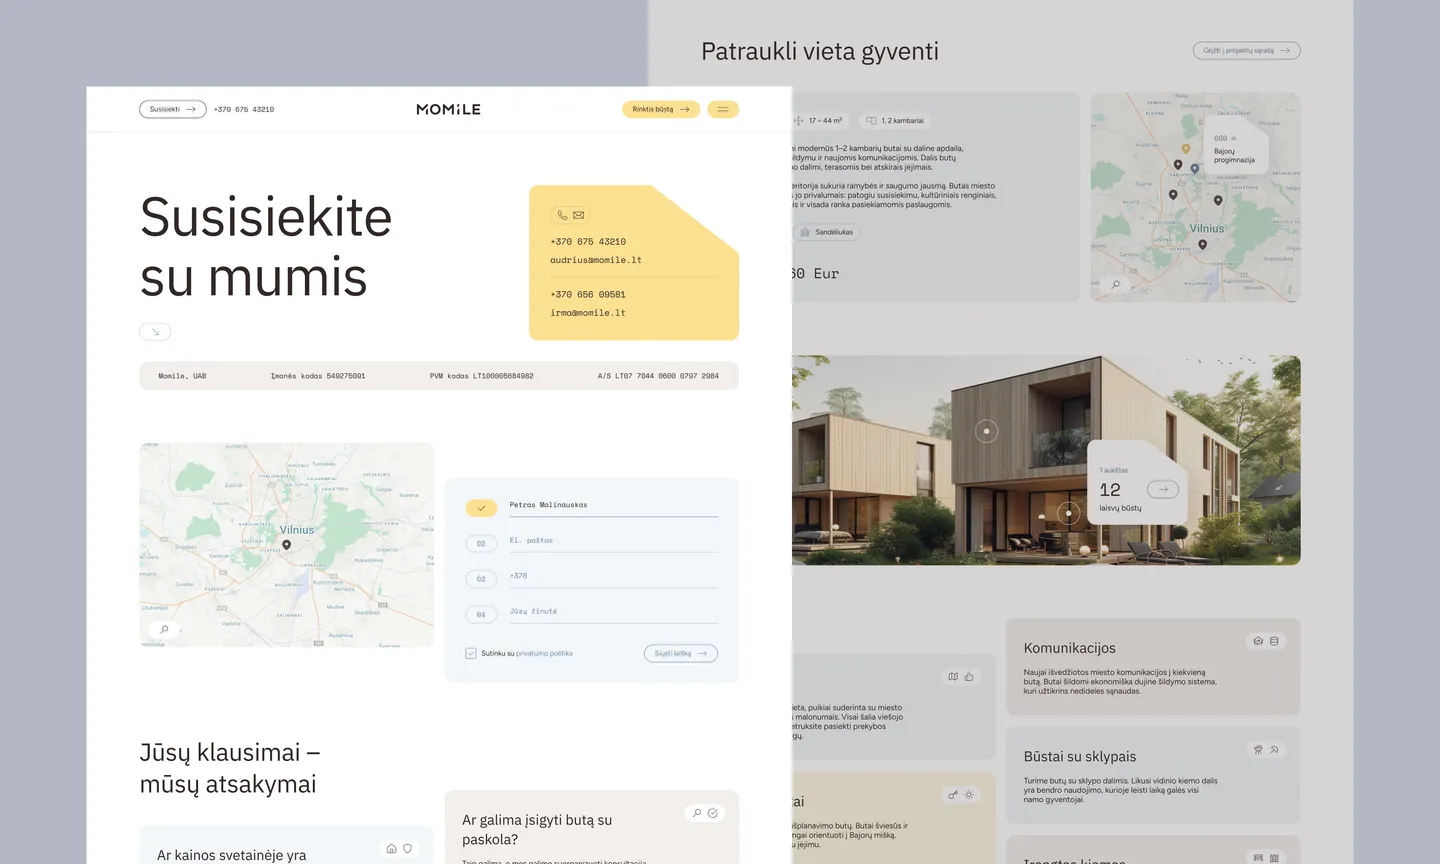Screen dimensions: 1440x864
Task: Open the yellow hamburger menu button
Action: pyautogui.click(x=723, y=109)
